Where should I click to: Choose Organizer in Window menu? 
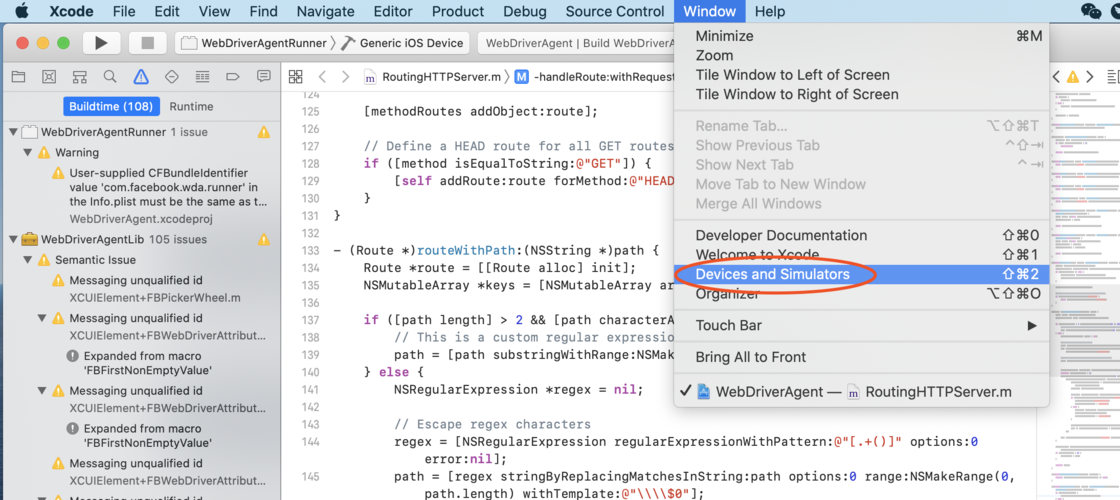coord(861,294)
